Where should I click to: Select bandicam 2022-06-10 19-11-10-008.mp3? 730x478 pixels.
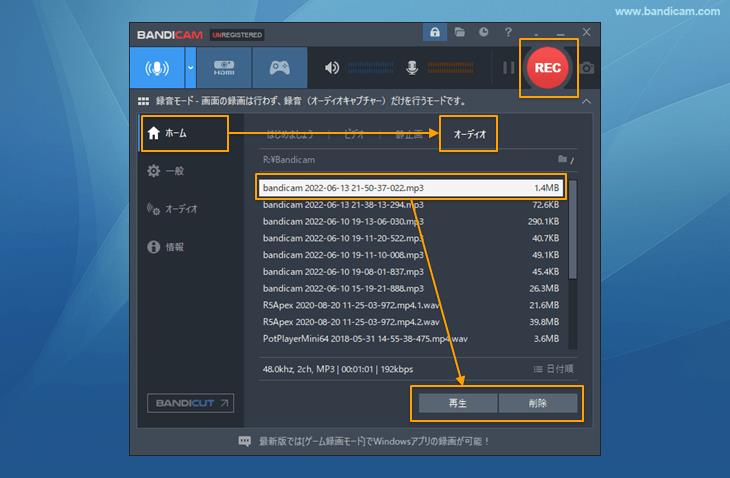pyautogui.click(x=411, y=255)
